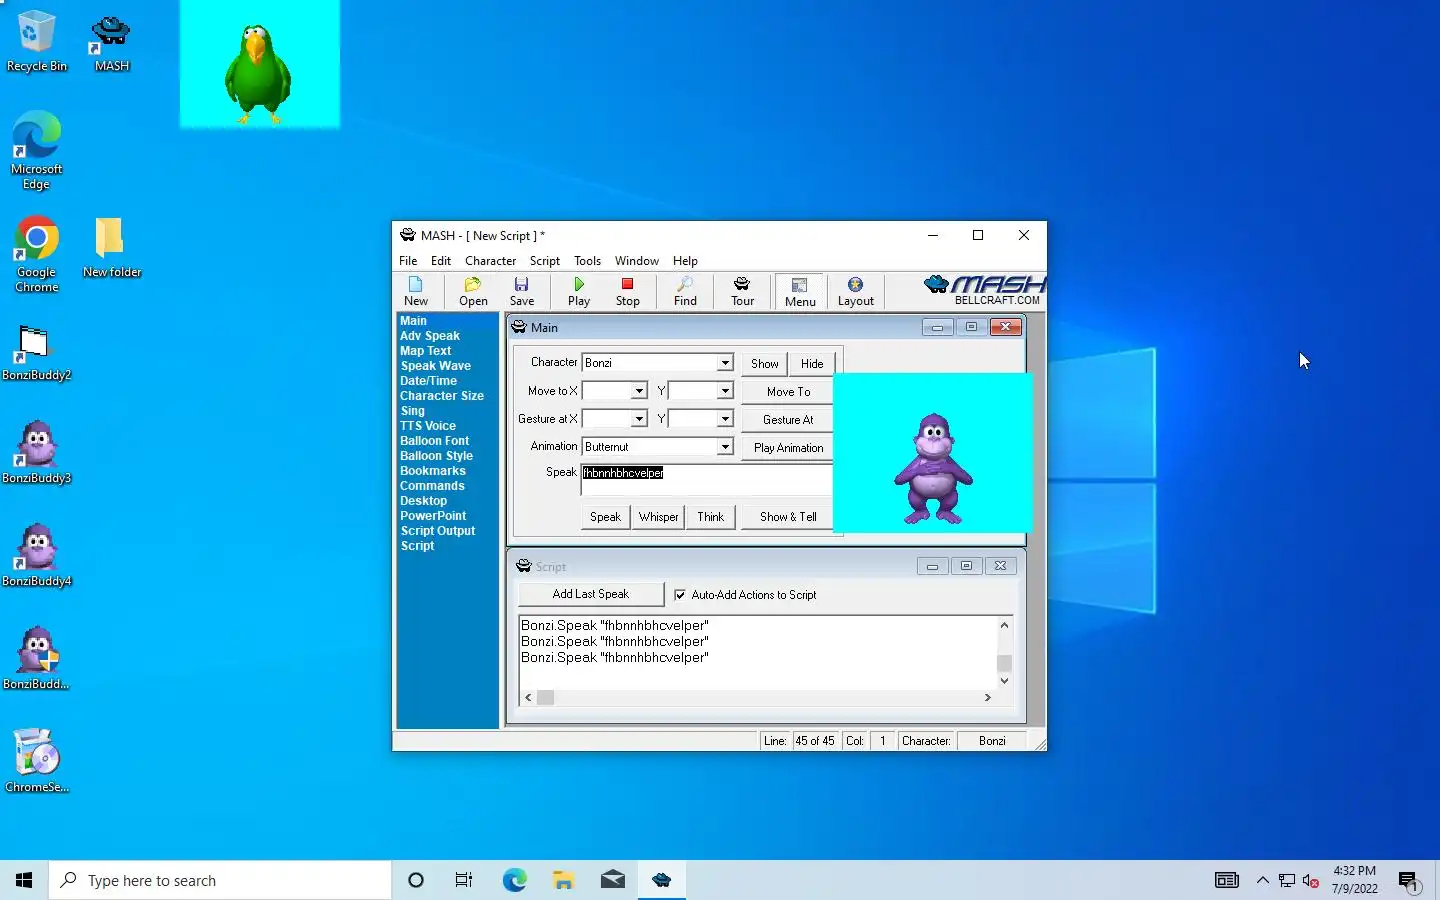Screen dimensions: 1440x900
Task: Click in the Speak text field
Action: [x=706, y=480]
